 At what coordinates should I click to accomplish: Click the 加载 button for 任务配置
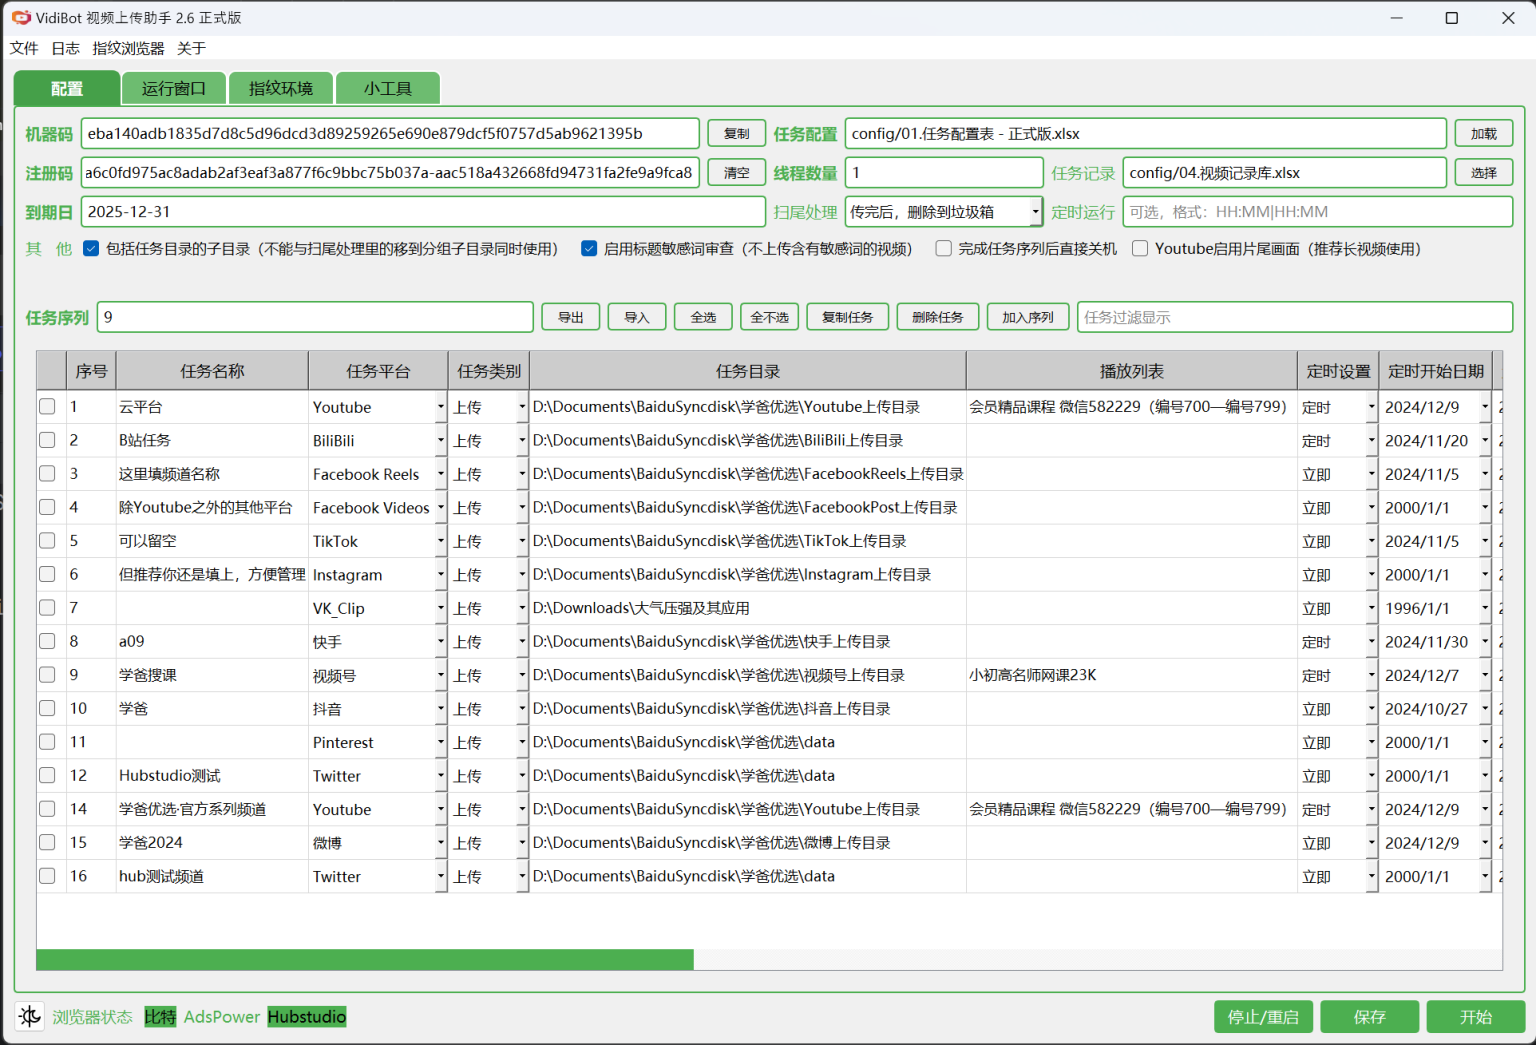[x=1484, y=134]
